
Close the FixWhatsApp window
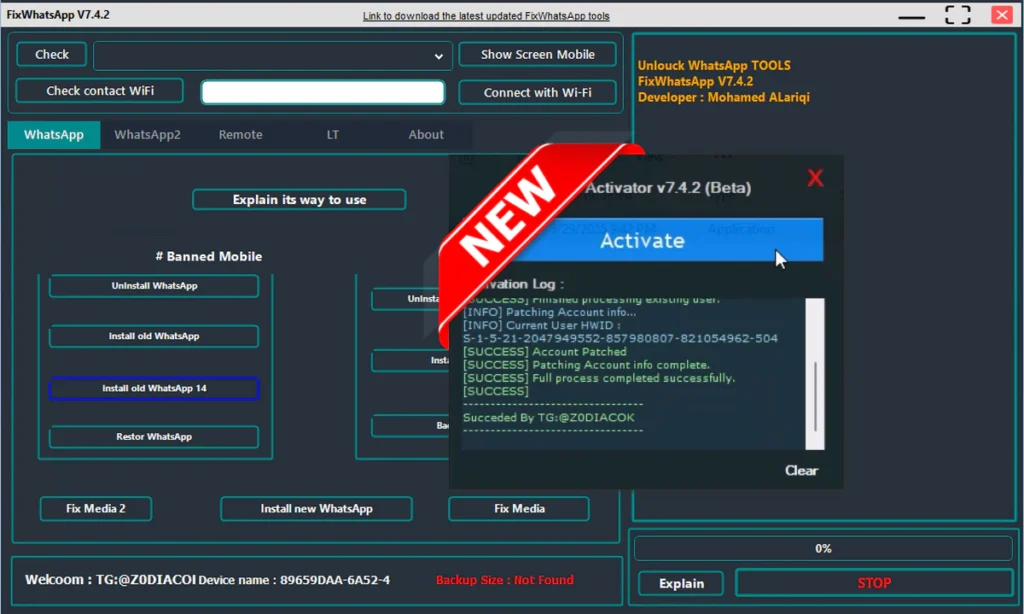pyautogui.click(x=1002, y=14)
